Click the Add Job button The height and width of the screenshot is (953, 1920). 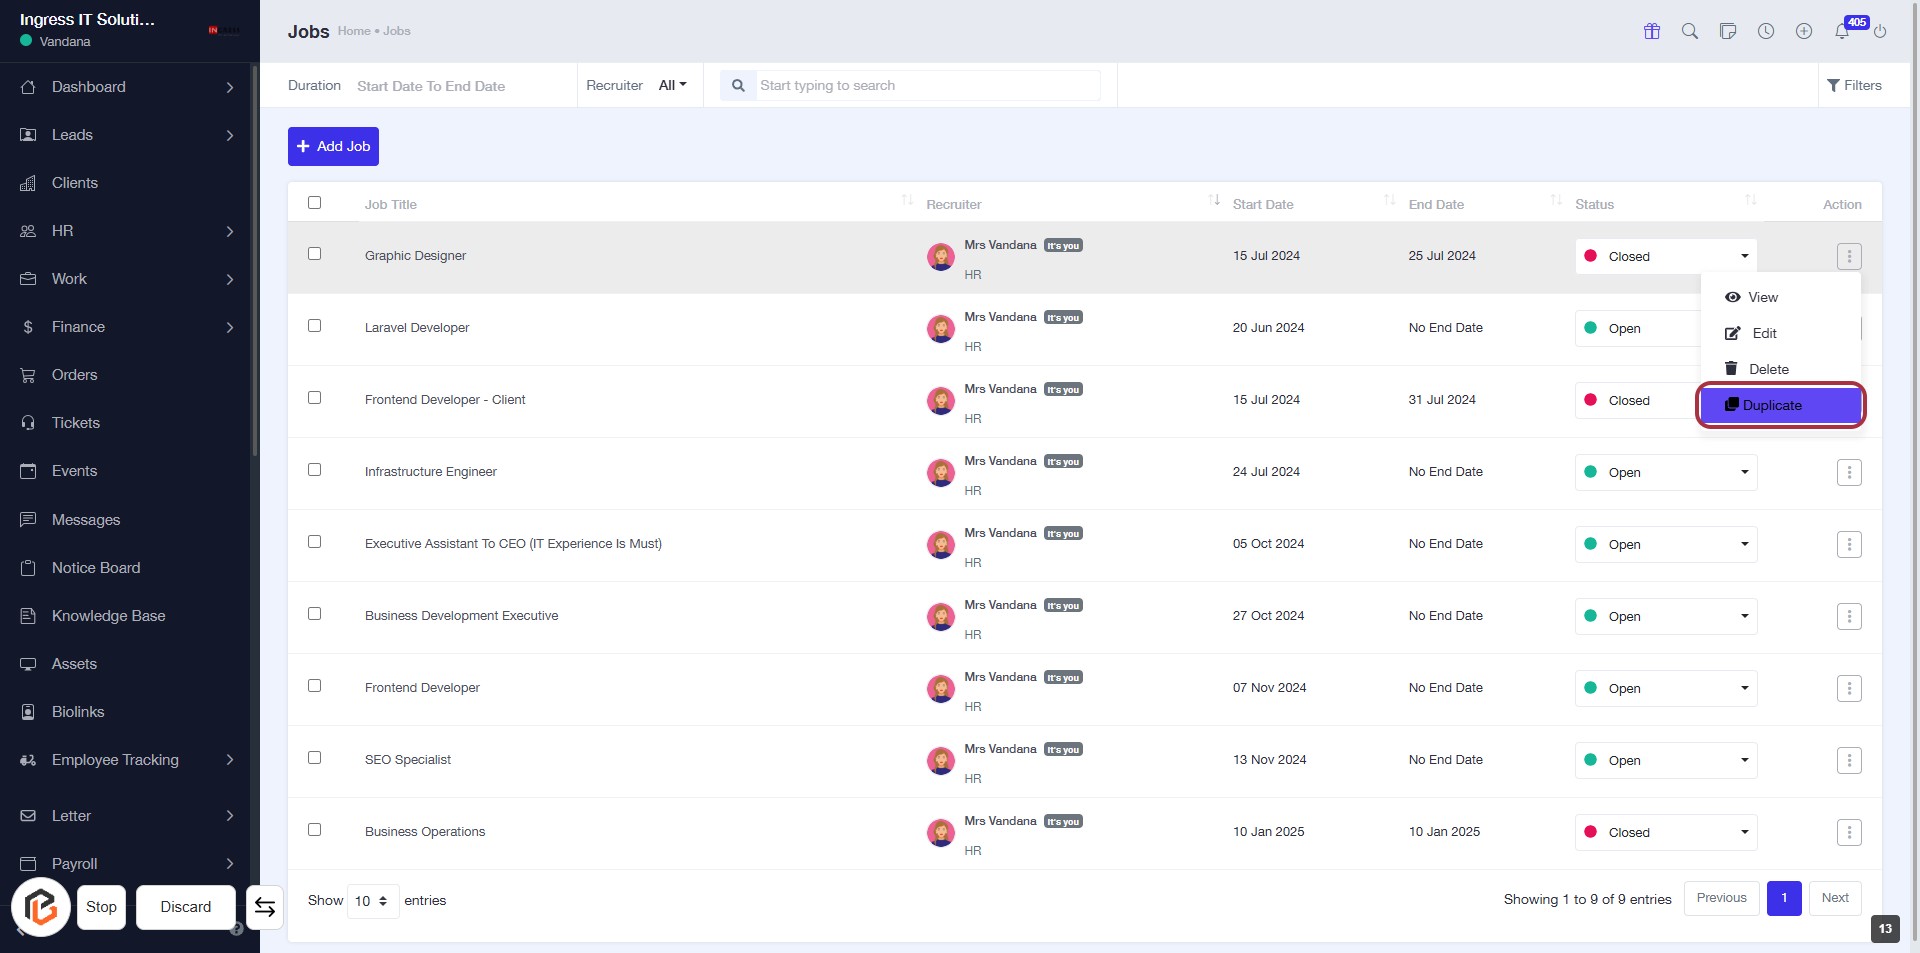point(333,146)
